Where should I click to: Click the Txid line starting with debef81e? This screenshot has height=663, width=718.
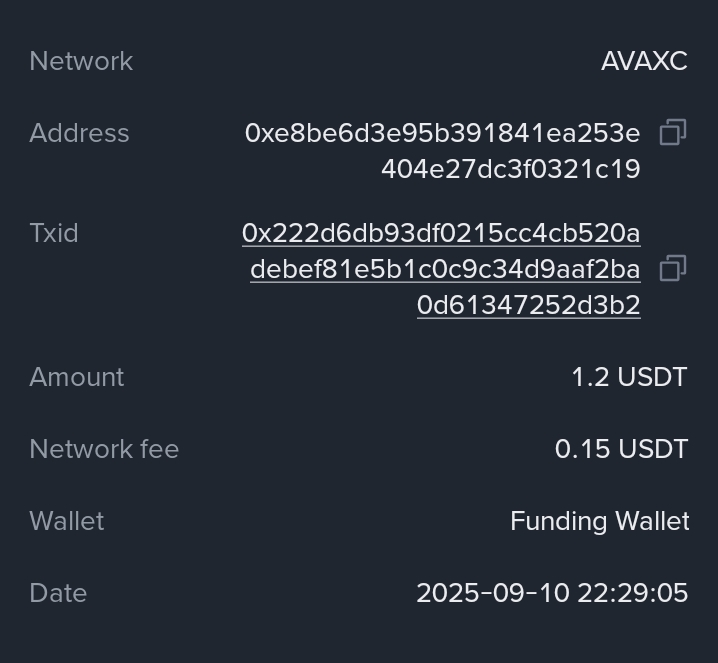click(x=445, y=269)
